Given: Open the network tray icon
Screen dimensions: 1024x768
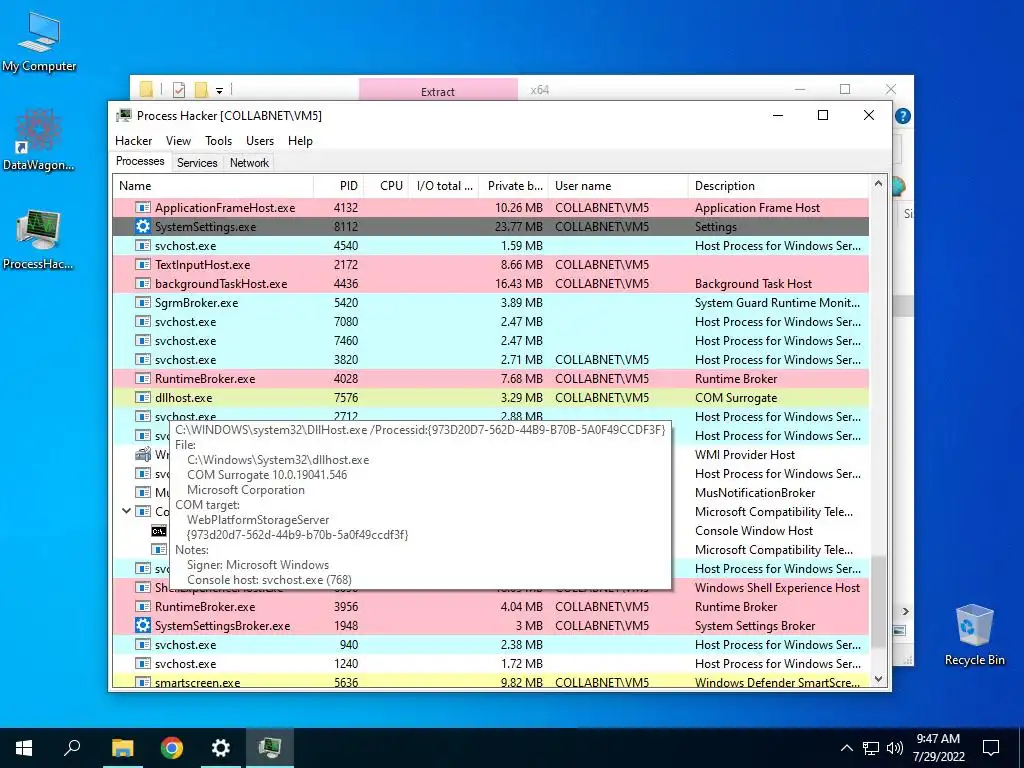Looking at the screenshot, I should pyautogui.click(x=871, y=748).
